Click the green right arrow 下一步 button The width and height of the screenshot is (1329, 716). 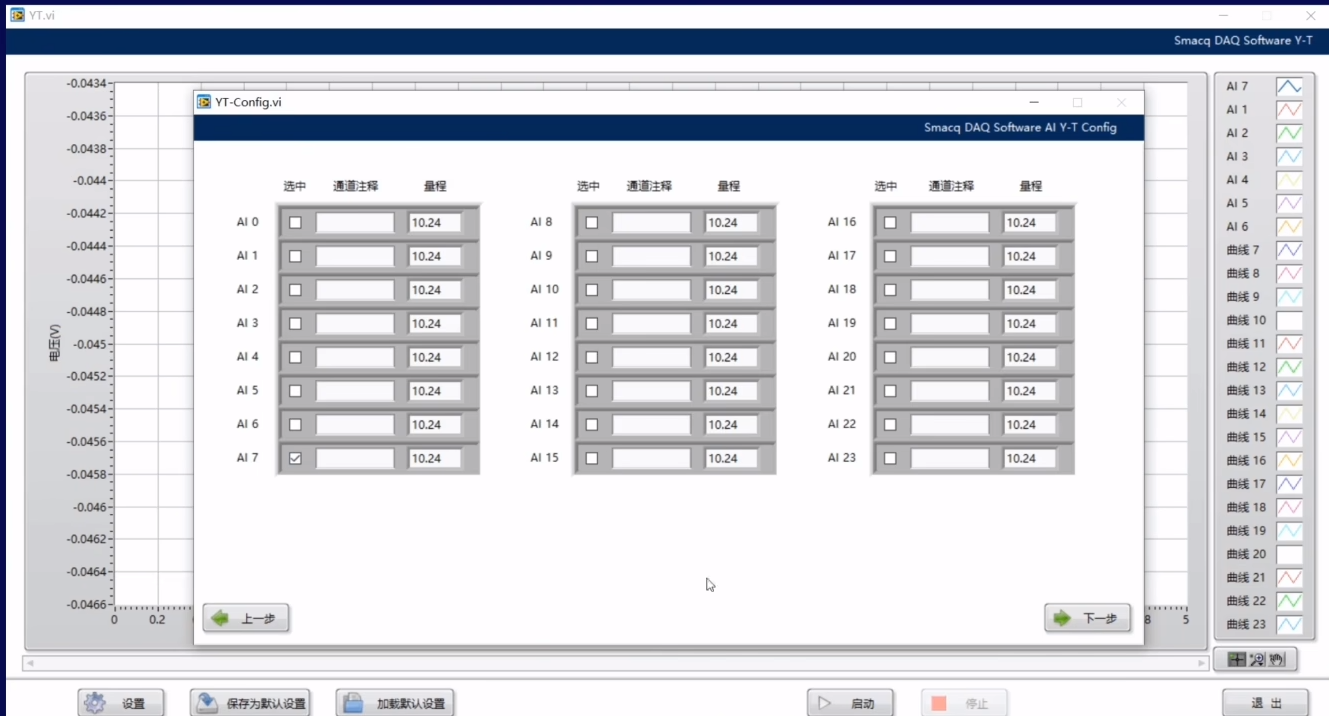[1087, 619]
